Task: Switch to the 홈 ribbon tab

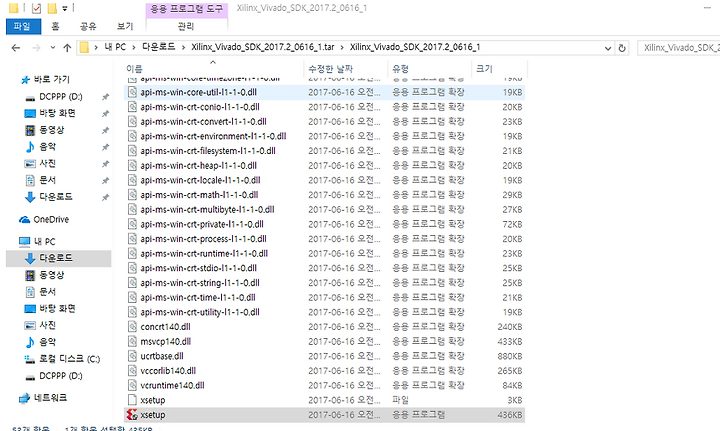Action: coord(55,27)
